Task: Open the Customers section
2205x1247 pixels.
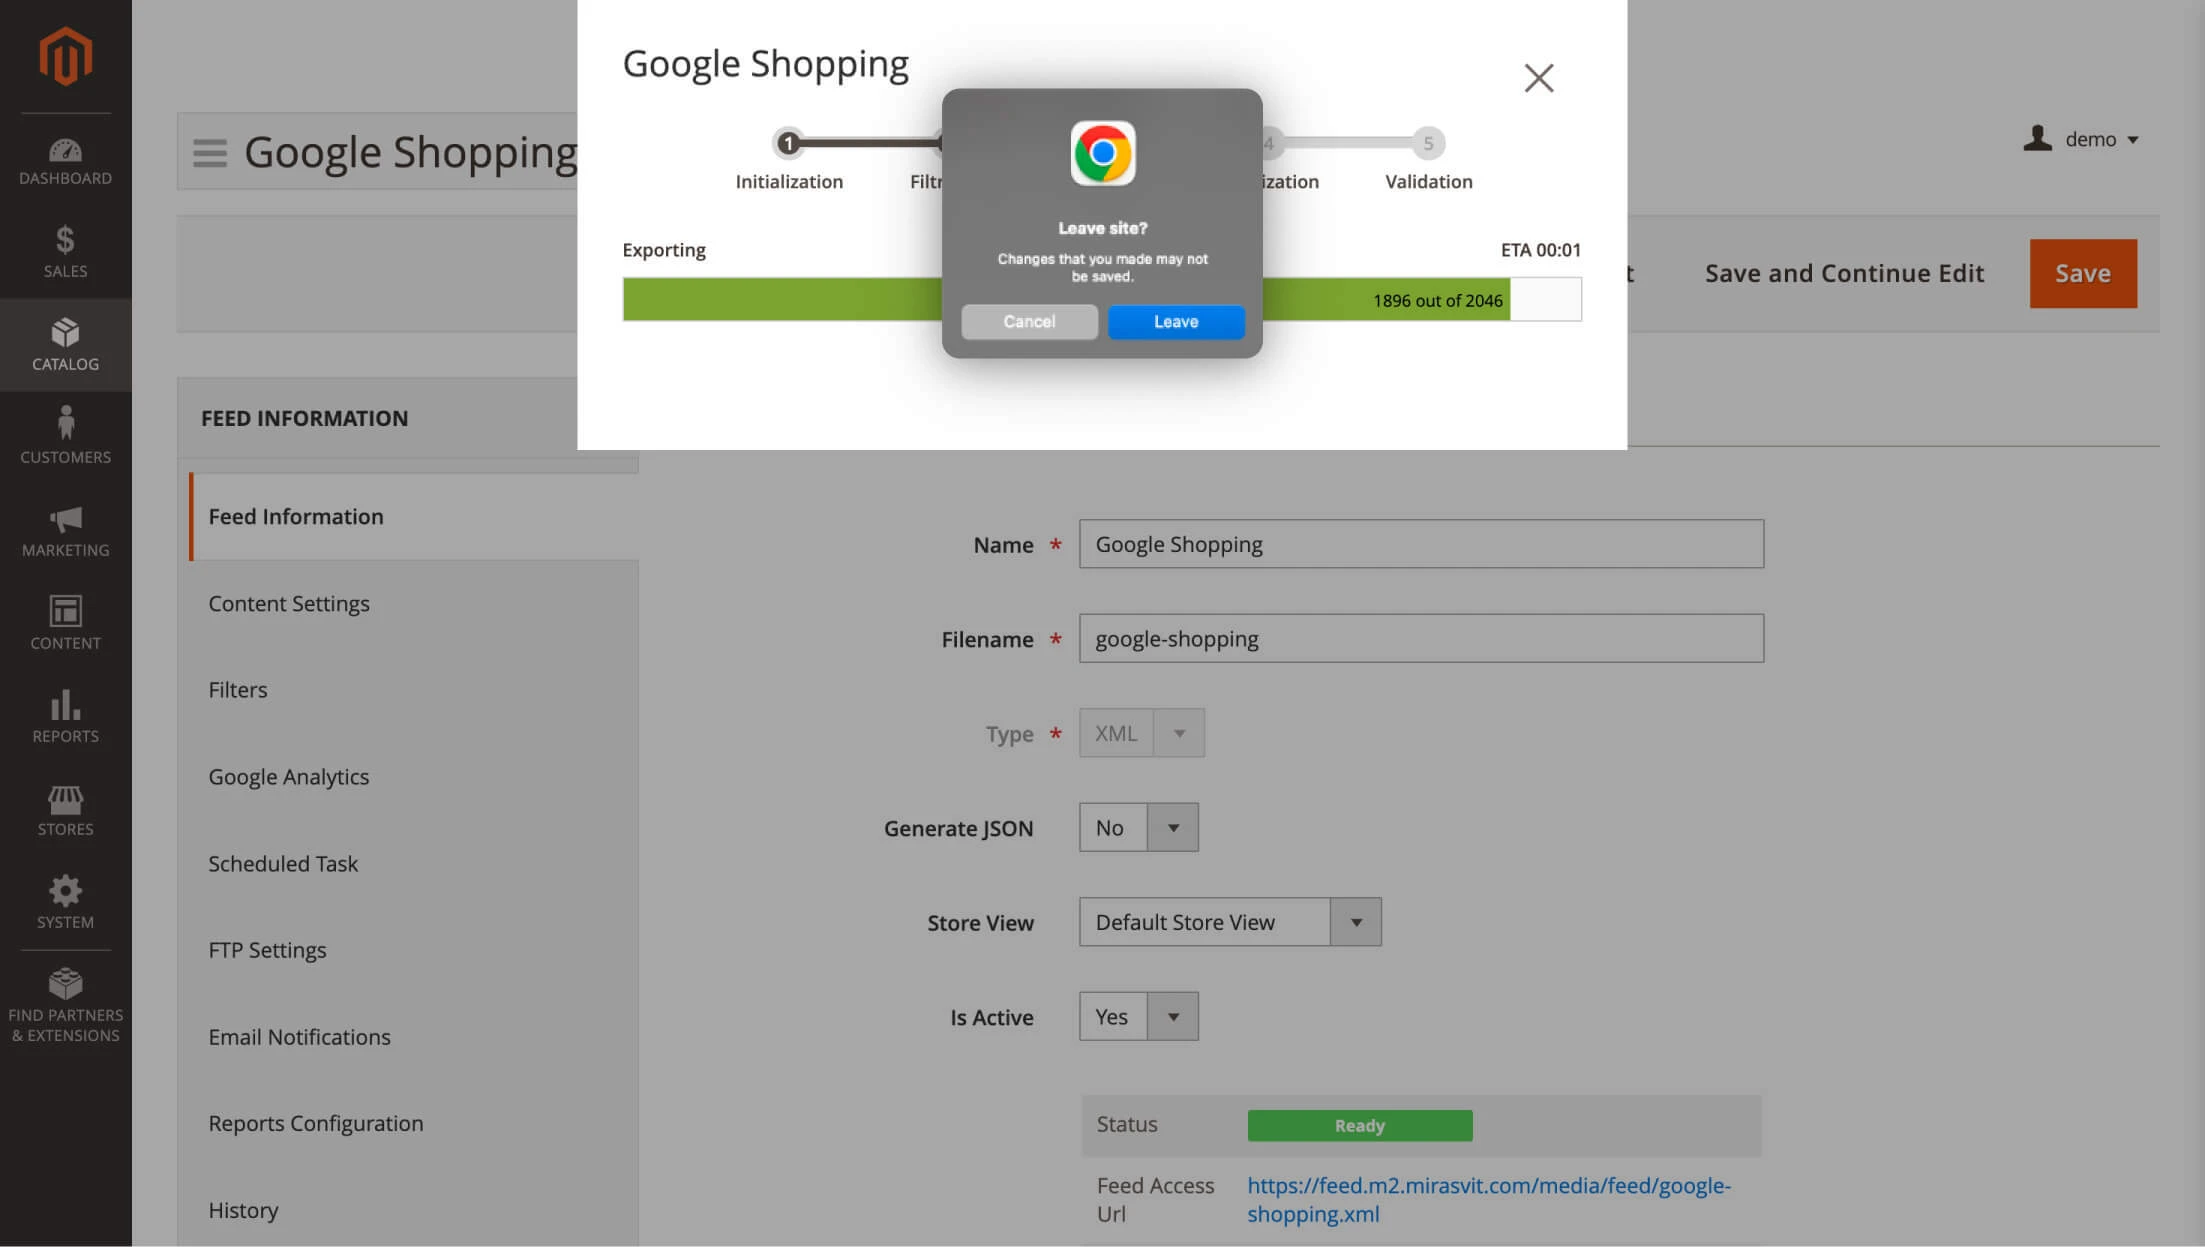Action: pyautogui.click(x=64, y=435)
